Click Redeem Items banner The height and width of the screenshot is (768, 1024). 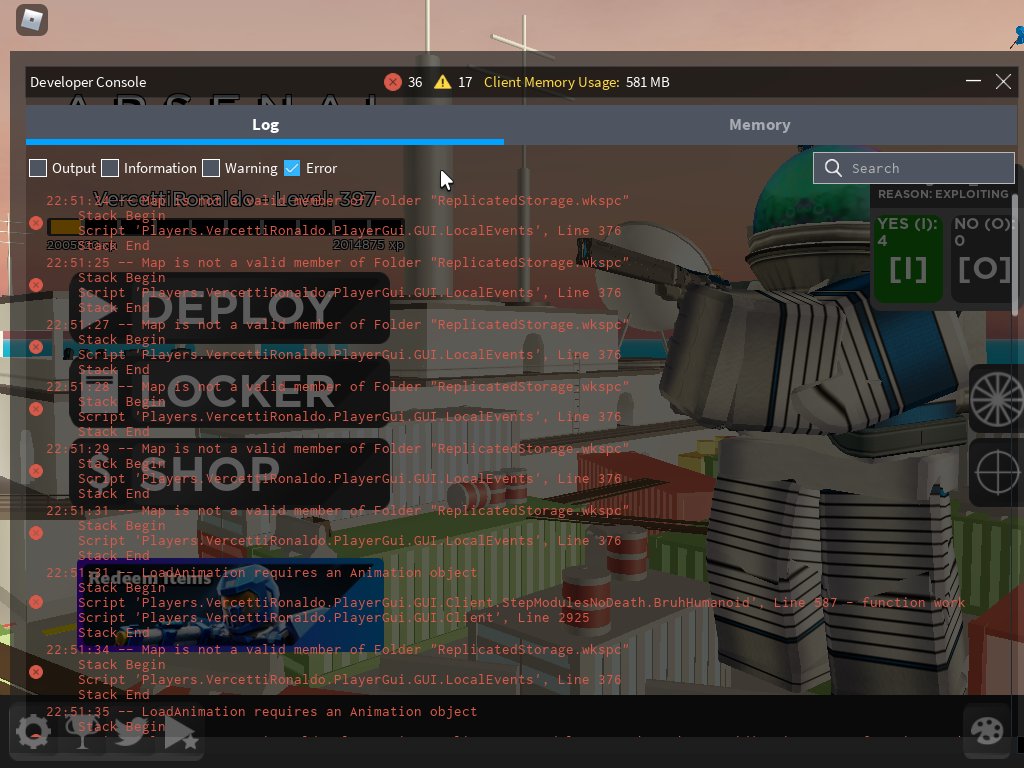coord(229,605)
